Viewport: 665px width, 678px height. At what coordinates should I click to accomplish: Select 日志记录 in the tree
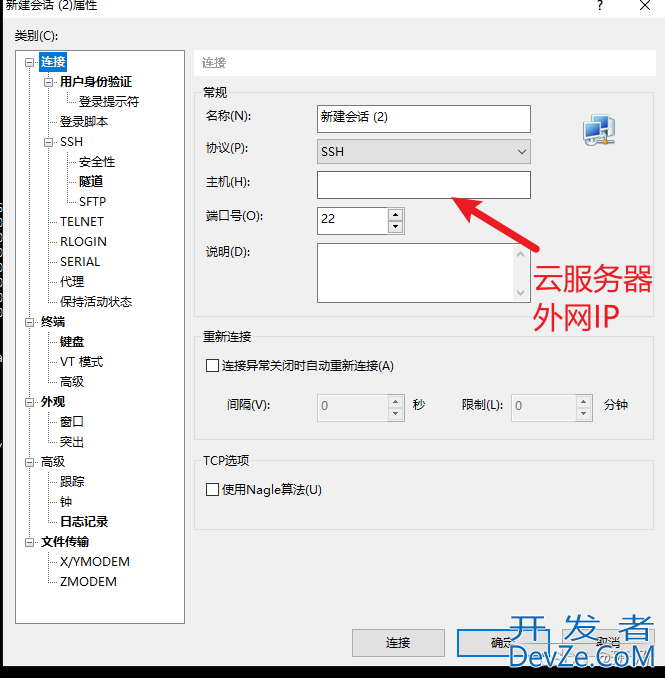84,521
